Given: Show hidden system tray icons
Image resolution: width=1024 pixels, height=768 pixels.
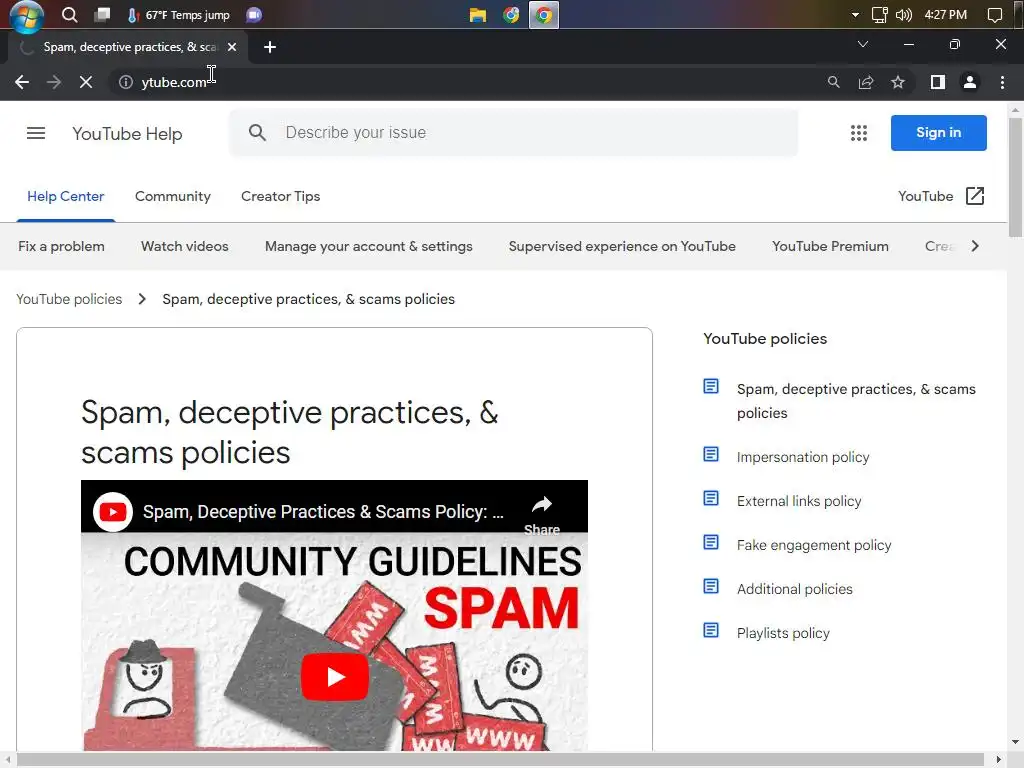Looking at the screenshot, I should 855,14.
